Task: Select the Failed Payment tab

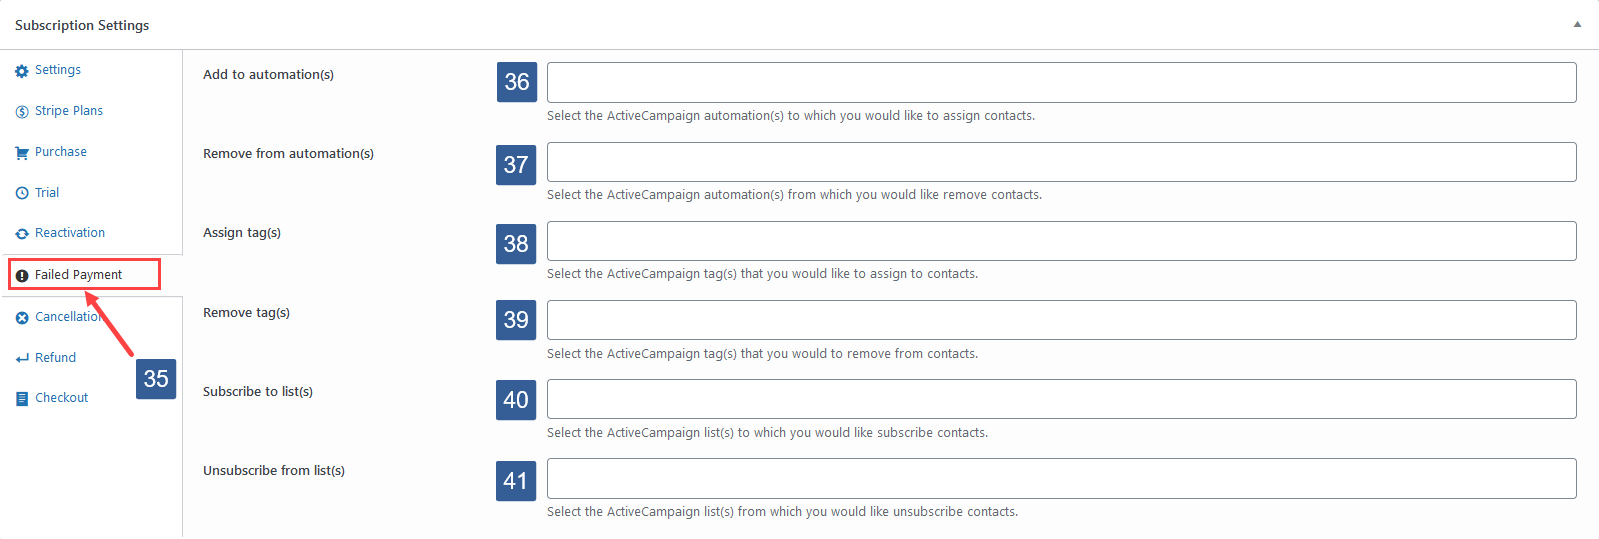Action: click(x=78, y=275)
